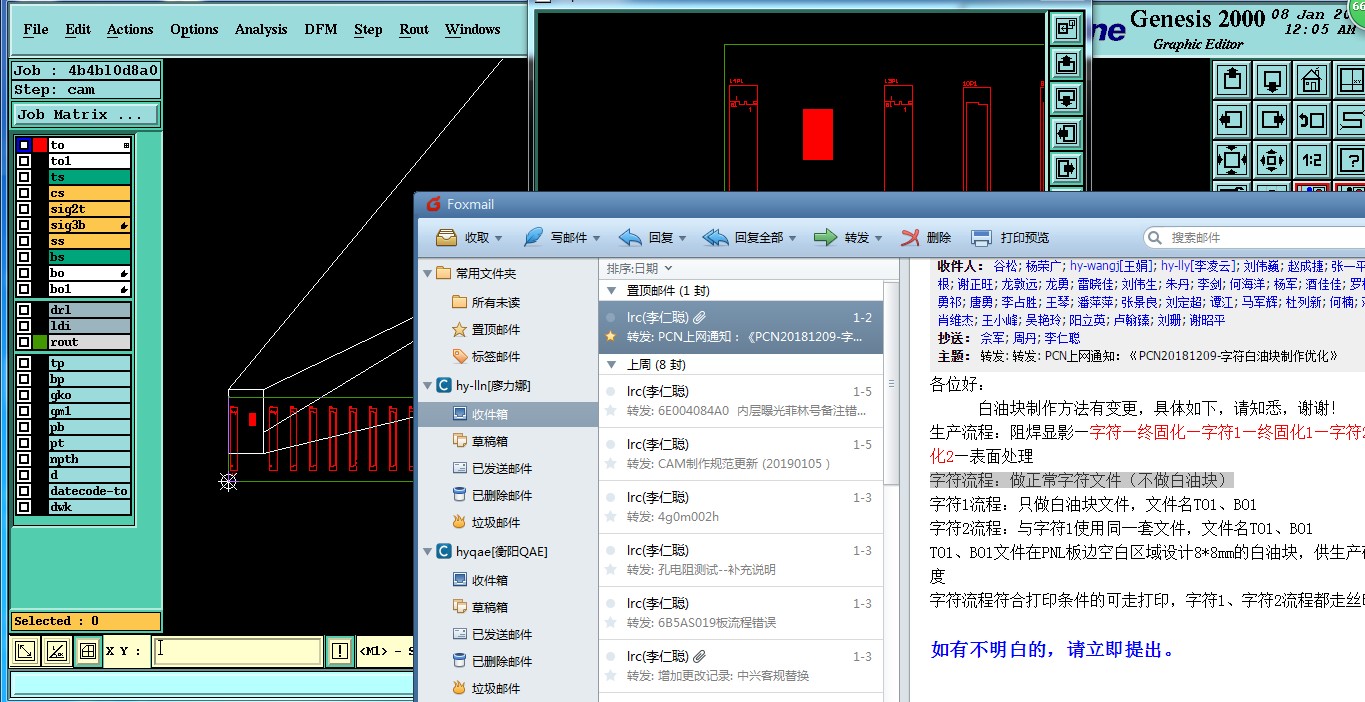This screenshot has height=702, width=1365.
Task: Click Foxmail 写邮件 compose icon
Action: click(534, 238)
